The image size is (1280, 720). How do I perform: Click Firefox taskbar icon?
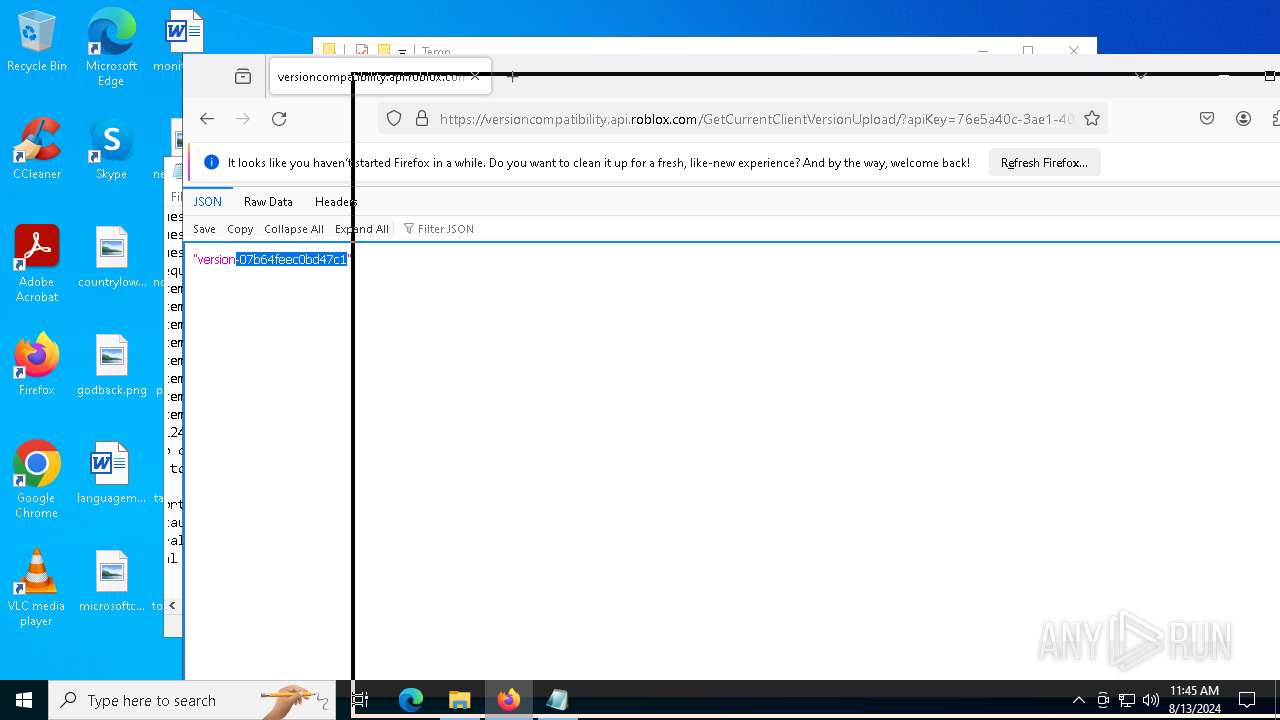point(508,700)
